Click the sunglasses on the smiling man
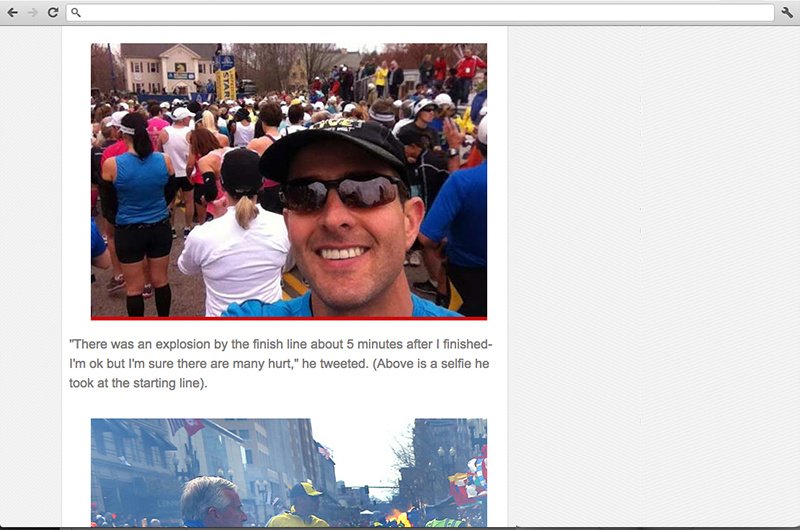Screen dimensions: 800x530 pos(341,192)
